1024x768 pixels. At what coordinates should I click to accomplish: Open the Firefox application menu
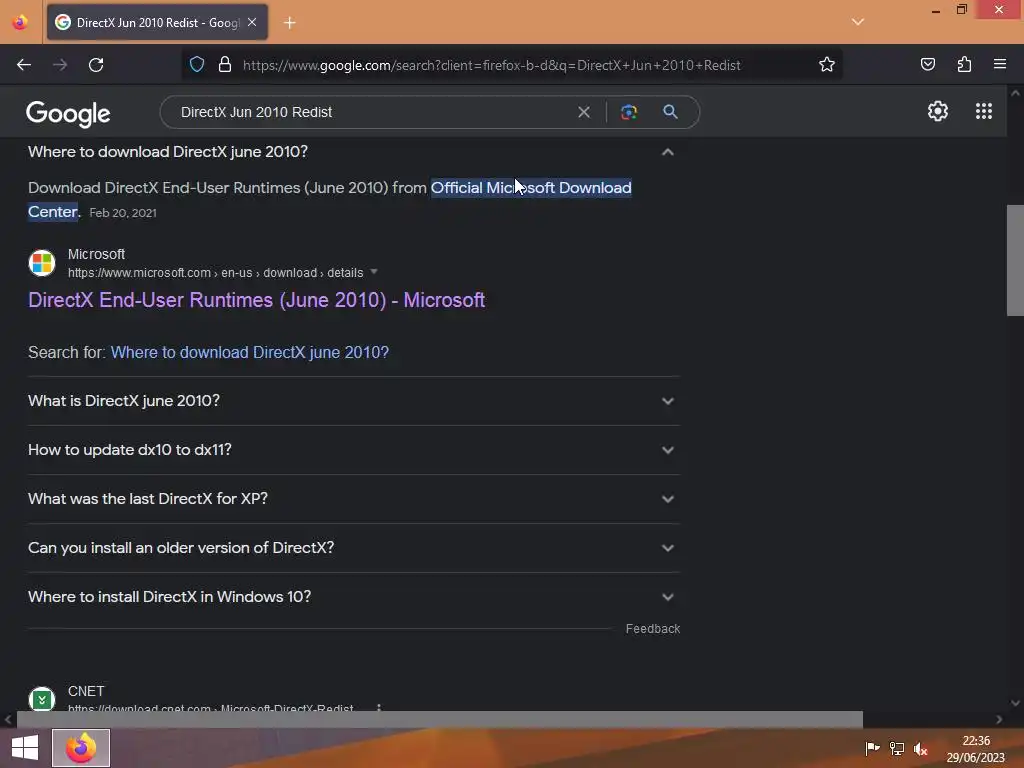[1000, 64]
